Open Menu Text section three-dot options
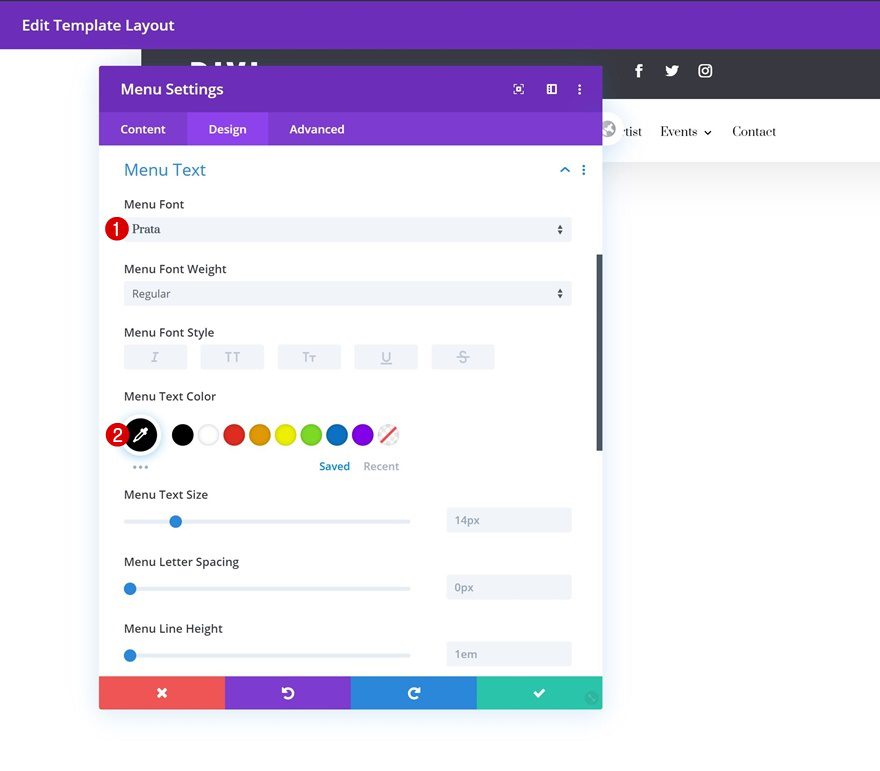 [584, 169]
